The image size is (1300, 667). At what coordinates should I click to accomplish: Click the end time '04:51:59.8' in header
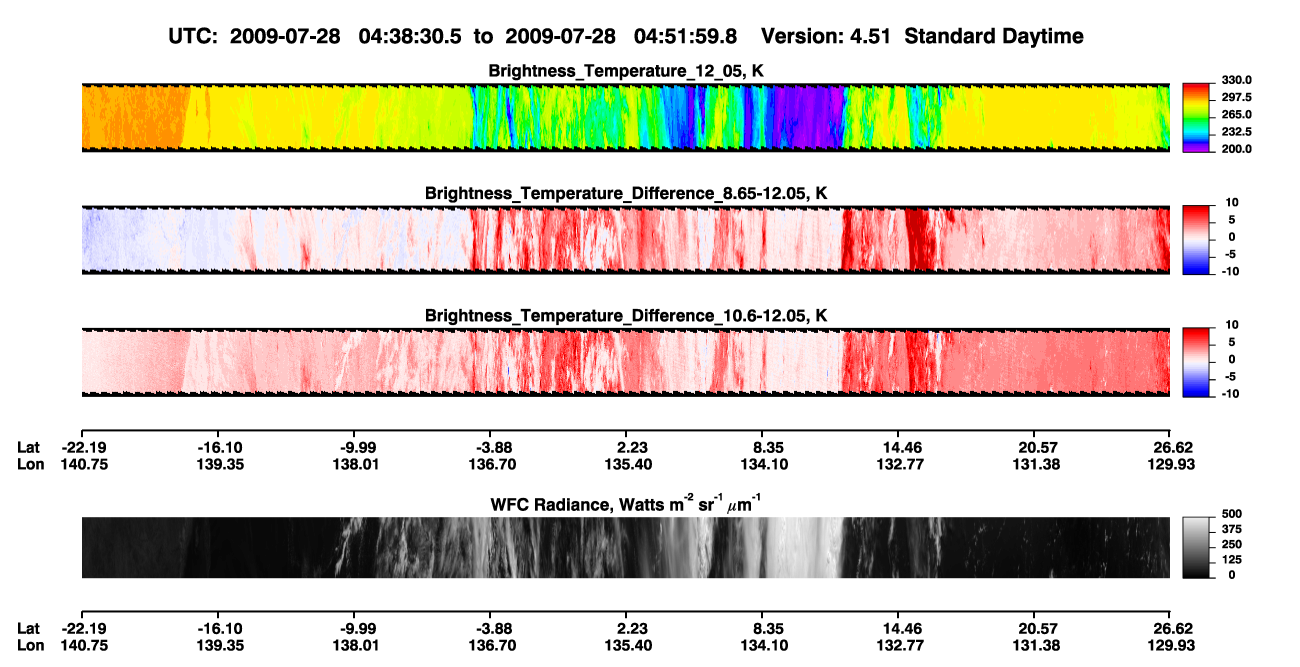(x=686, y=36)
